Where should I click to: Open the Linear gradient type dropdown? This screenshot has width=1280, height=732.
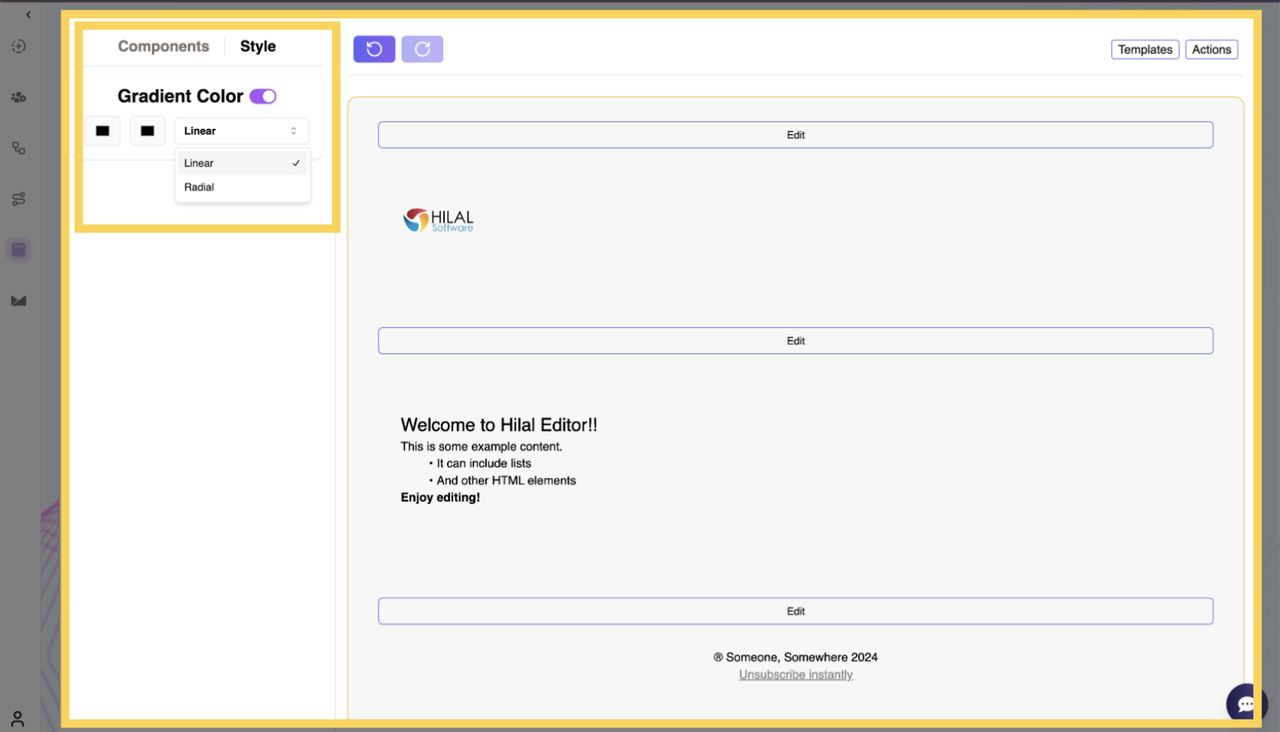(241, 131)
